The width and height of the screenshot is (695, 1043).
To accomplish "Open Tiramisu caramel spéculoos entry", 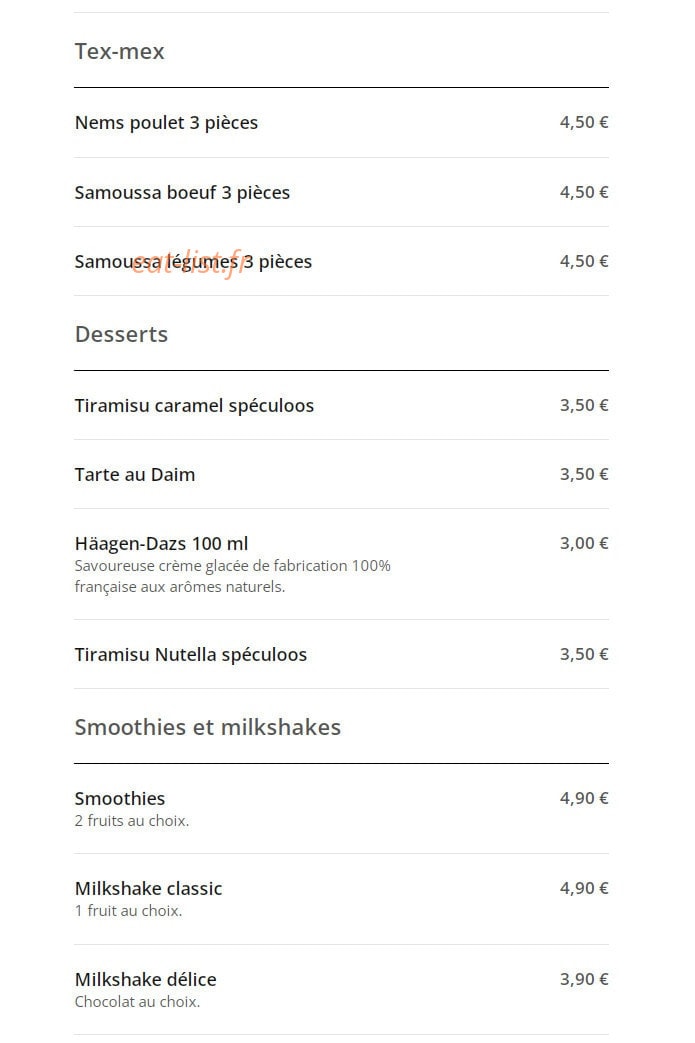I will point(341,405).
